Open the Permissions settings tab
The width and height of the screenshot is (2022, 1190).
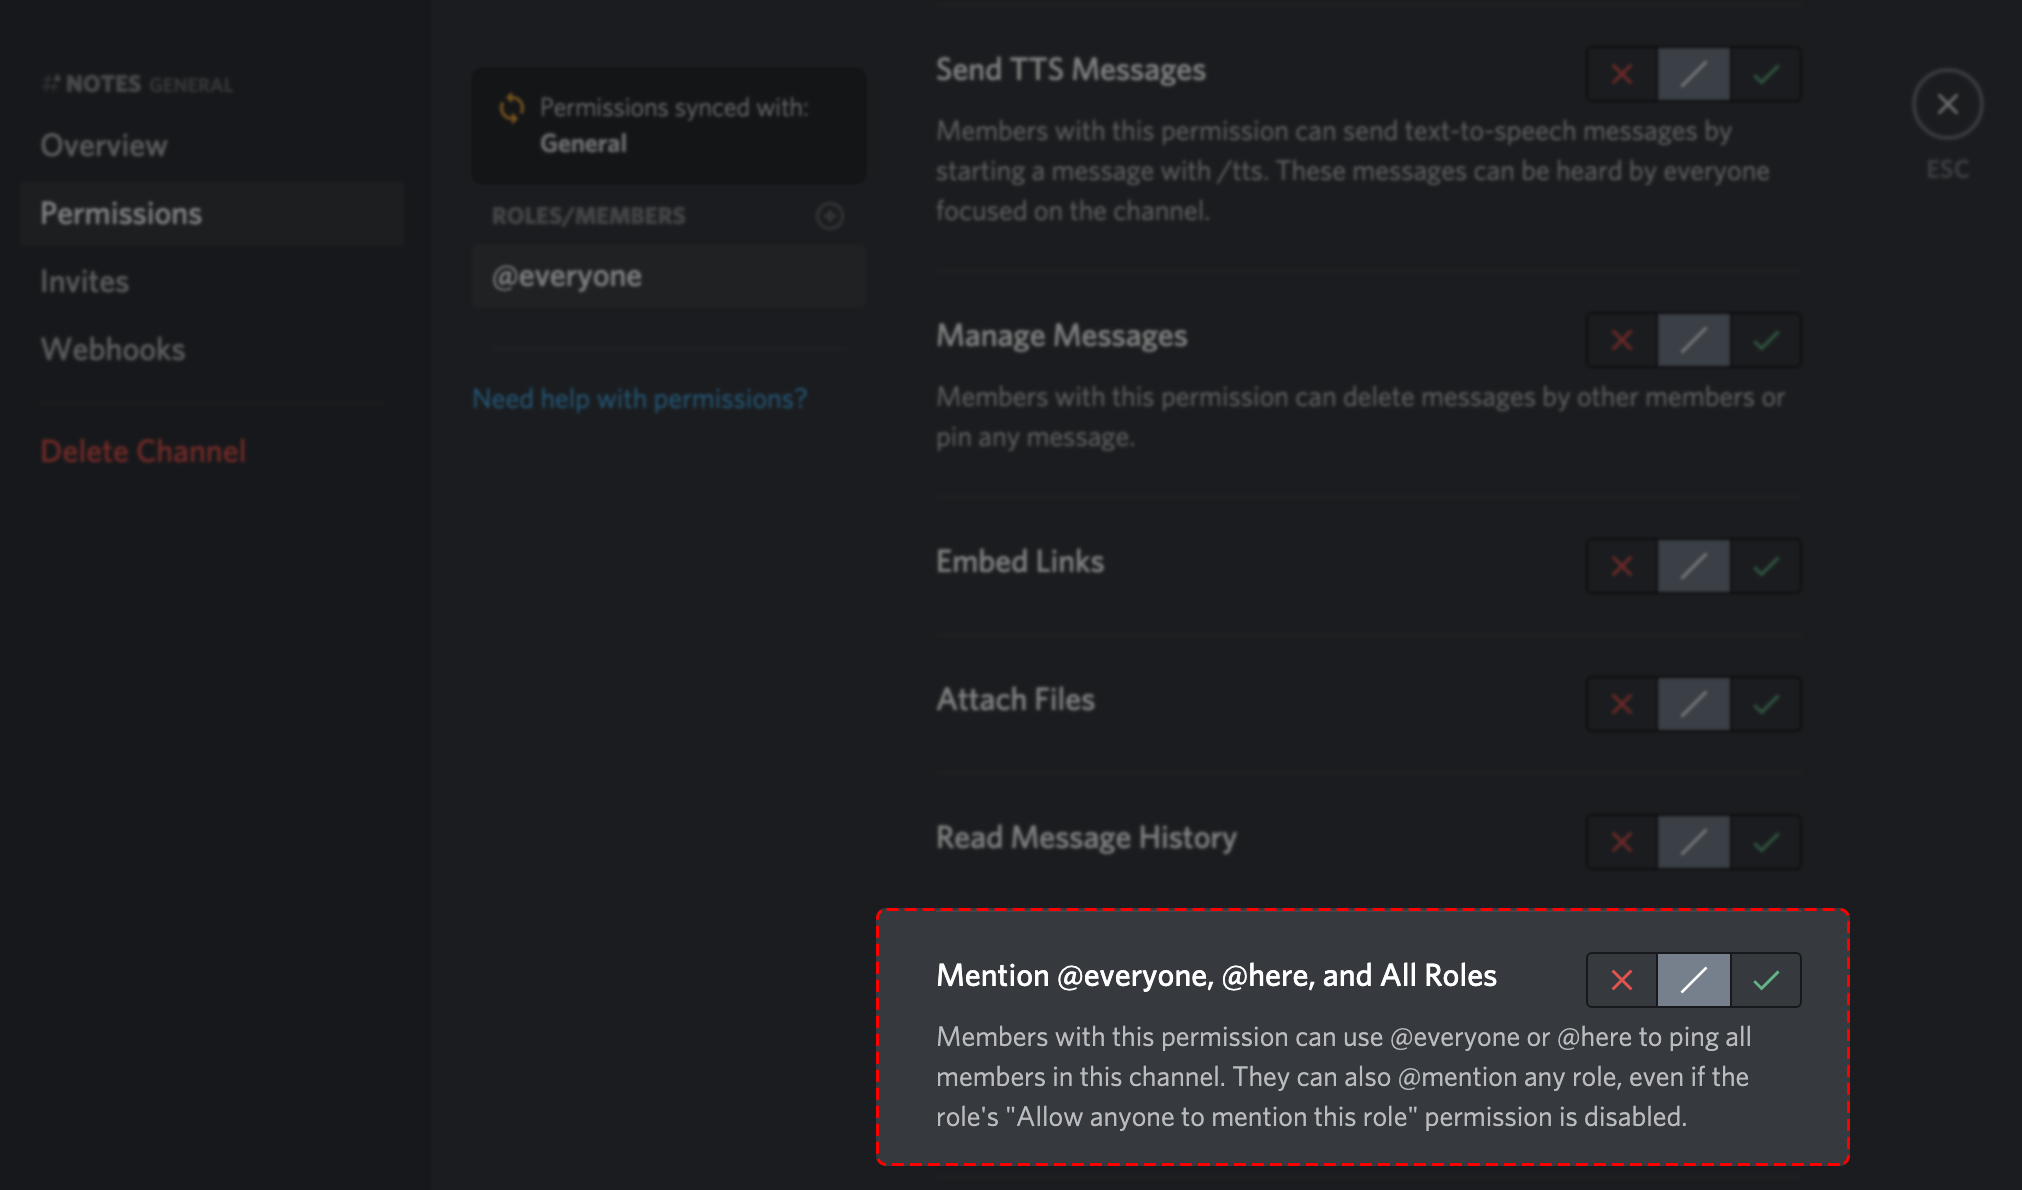[120, 214]
